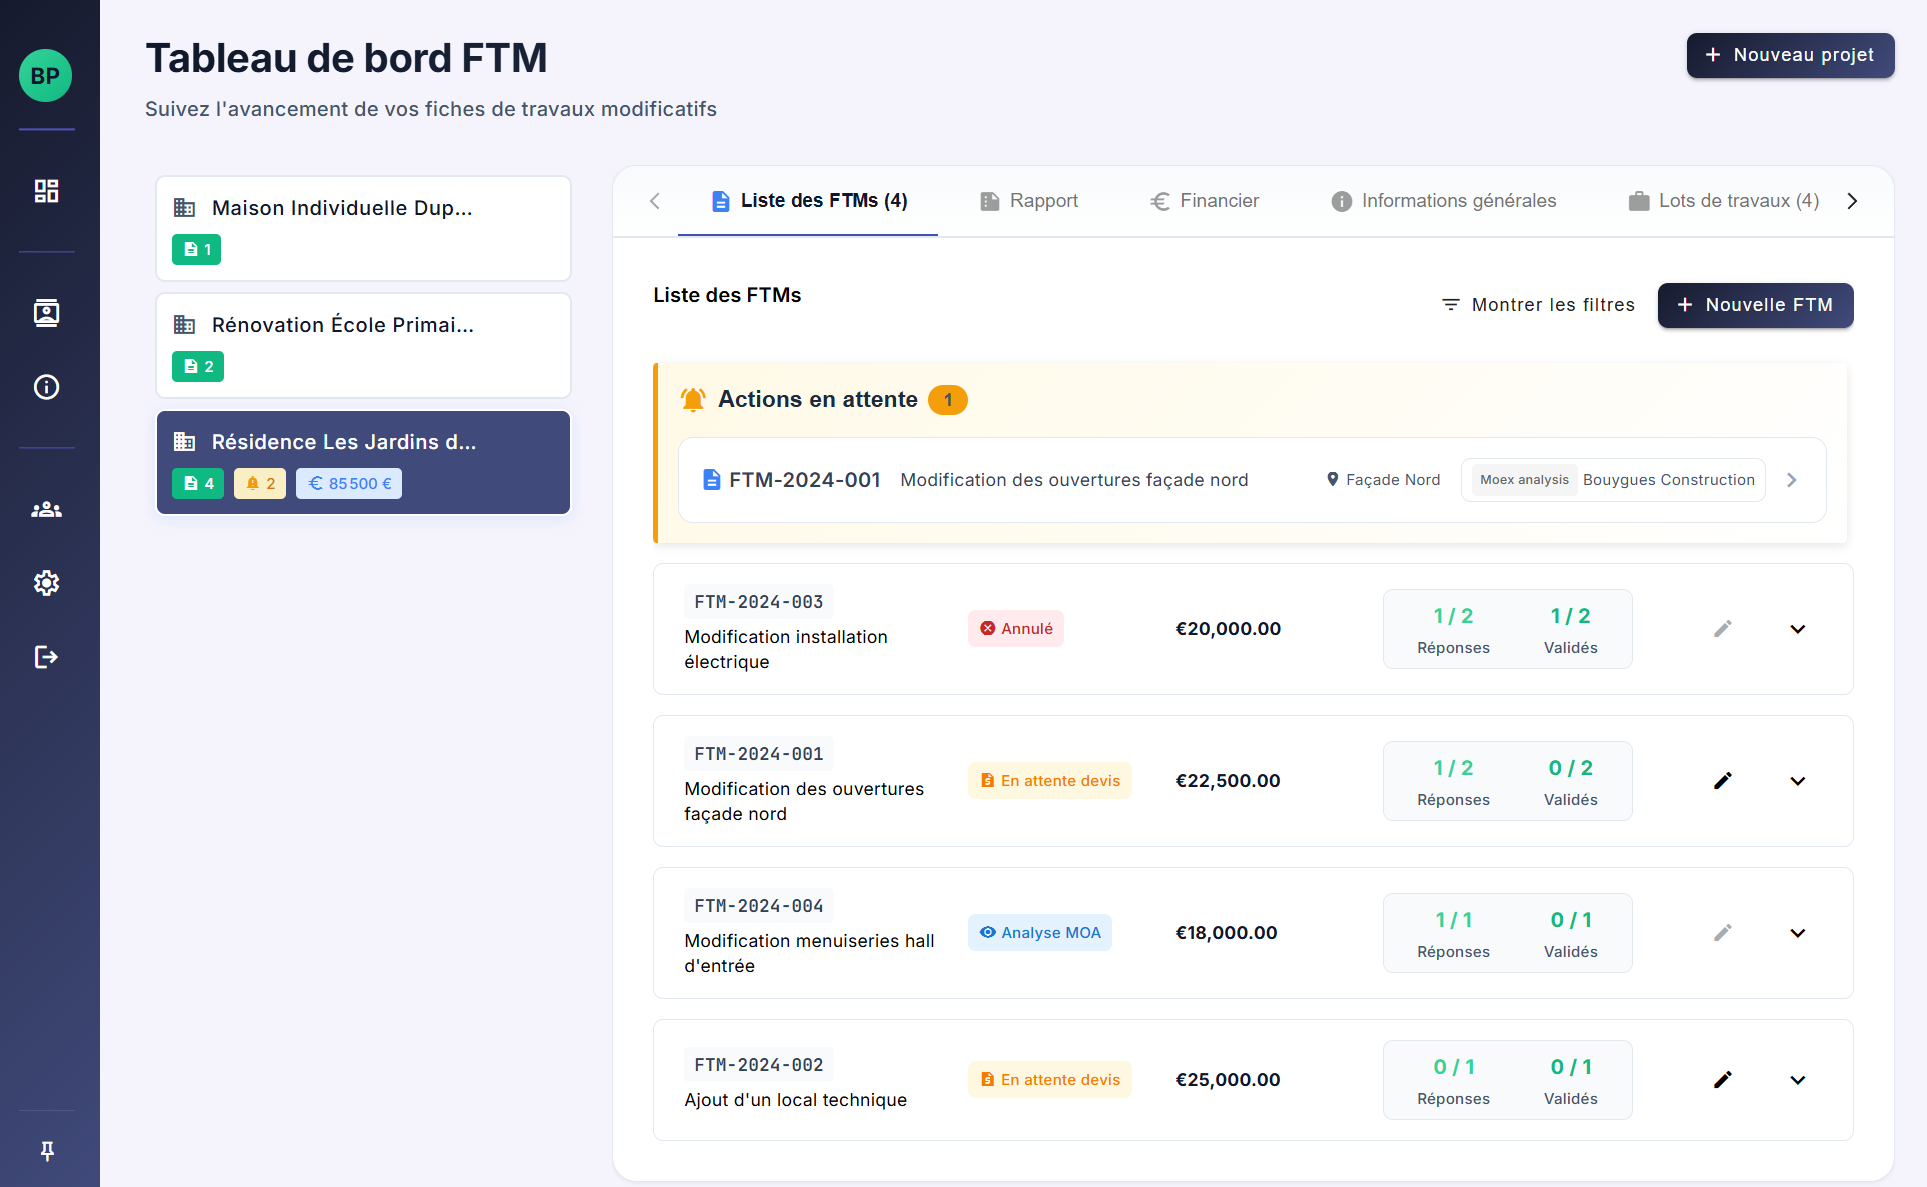This screenshot has height=1187, width=1927.
Task: Open the pending action arrow for FTM-2024-001
Action: (x=1791, y=479)
